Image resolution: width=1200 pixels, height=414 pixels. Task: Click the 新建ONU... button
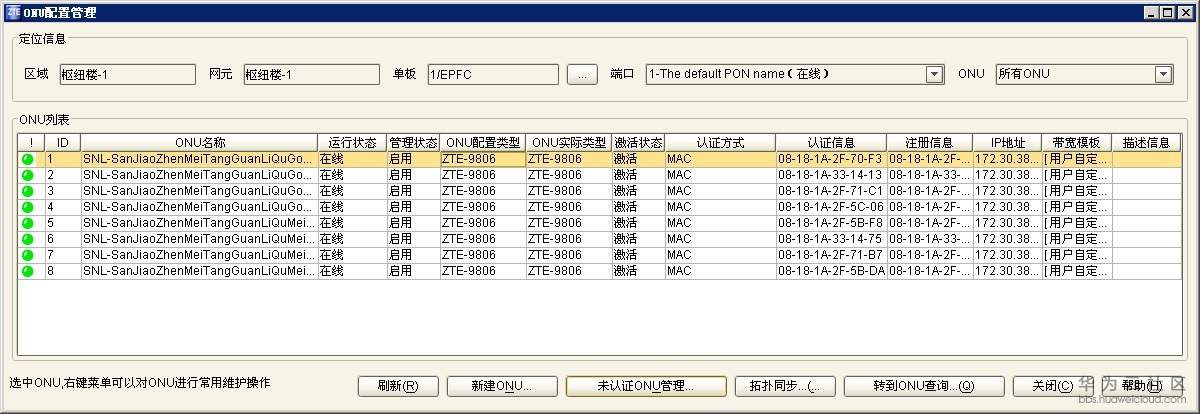501,386
